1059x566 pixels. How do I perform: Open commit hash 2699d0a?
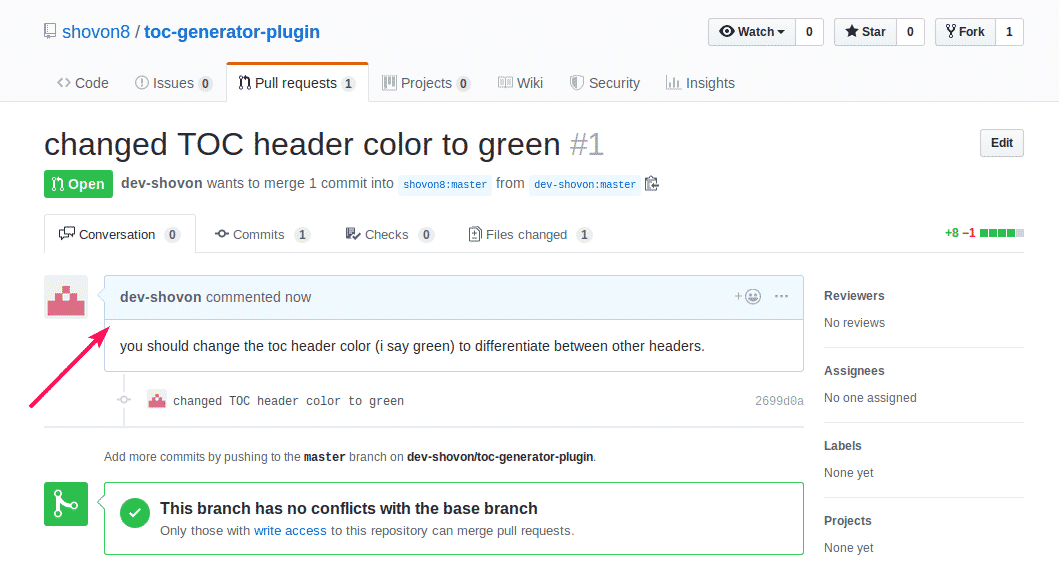(x=779, y=401)
